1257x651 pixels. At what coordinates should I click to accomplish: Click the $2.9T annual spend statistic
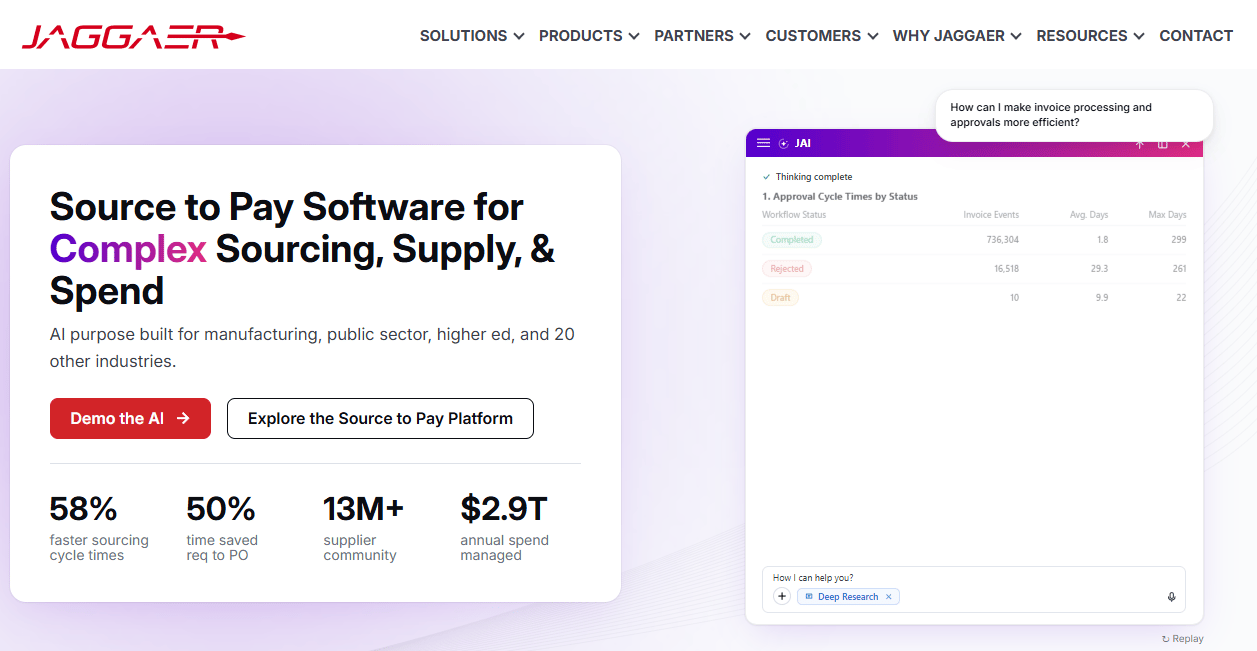(505, 528)
